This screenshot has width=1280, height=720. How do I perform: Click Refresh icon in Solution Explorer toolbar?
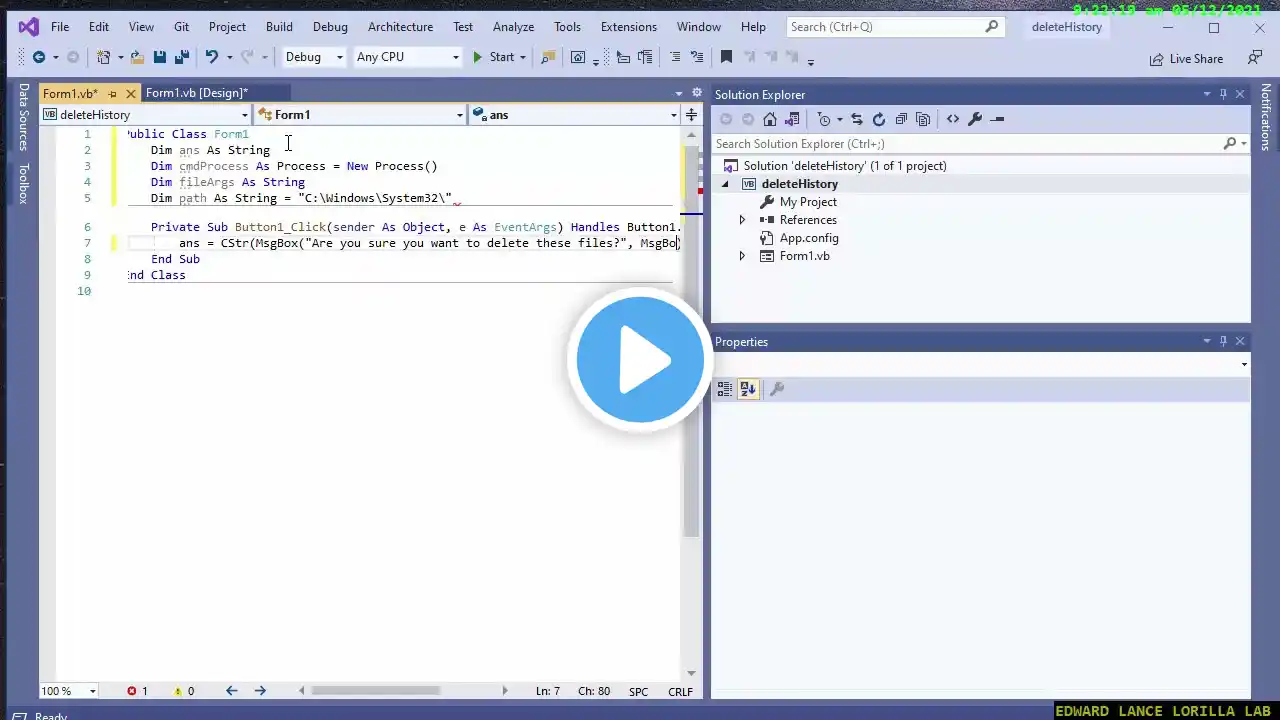pyautogui.click(x=878, y=119)
